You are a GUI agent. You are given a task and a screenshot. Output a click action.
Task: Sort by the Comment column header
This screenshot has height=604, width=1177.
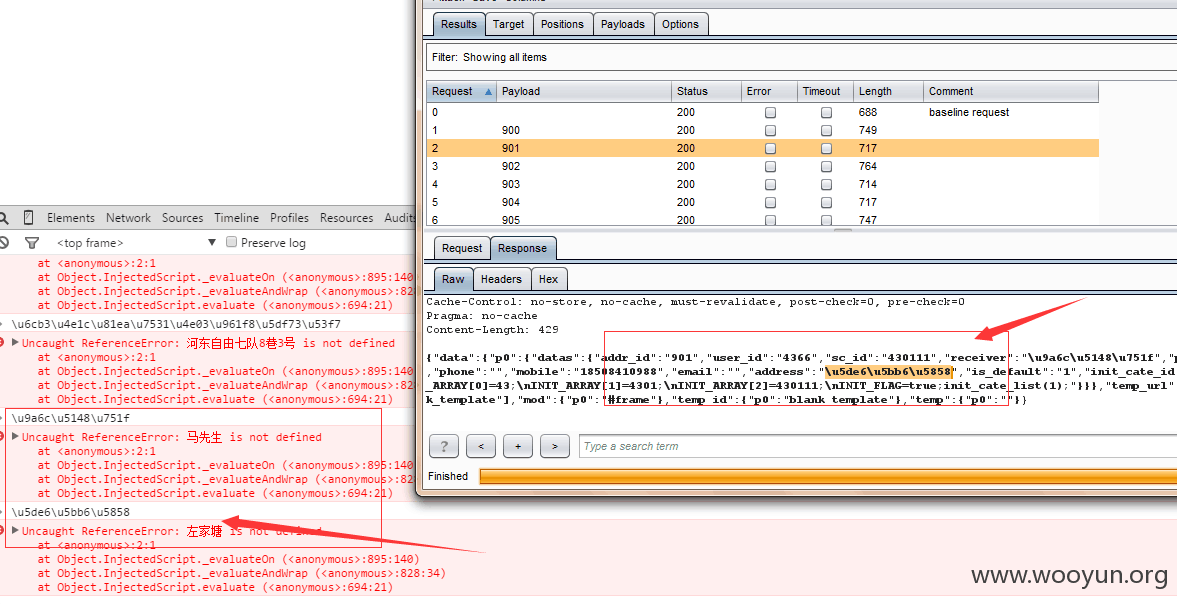[1010, 92]
